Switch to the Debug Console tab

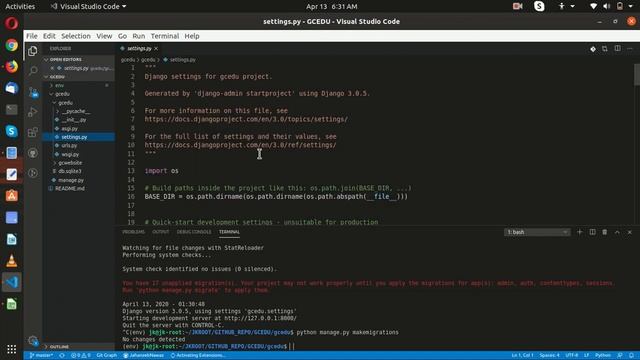[194, 232]
